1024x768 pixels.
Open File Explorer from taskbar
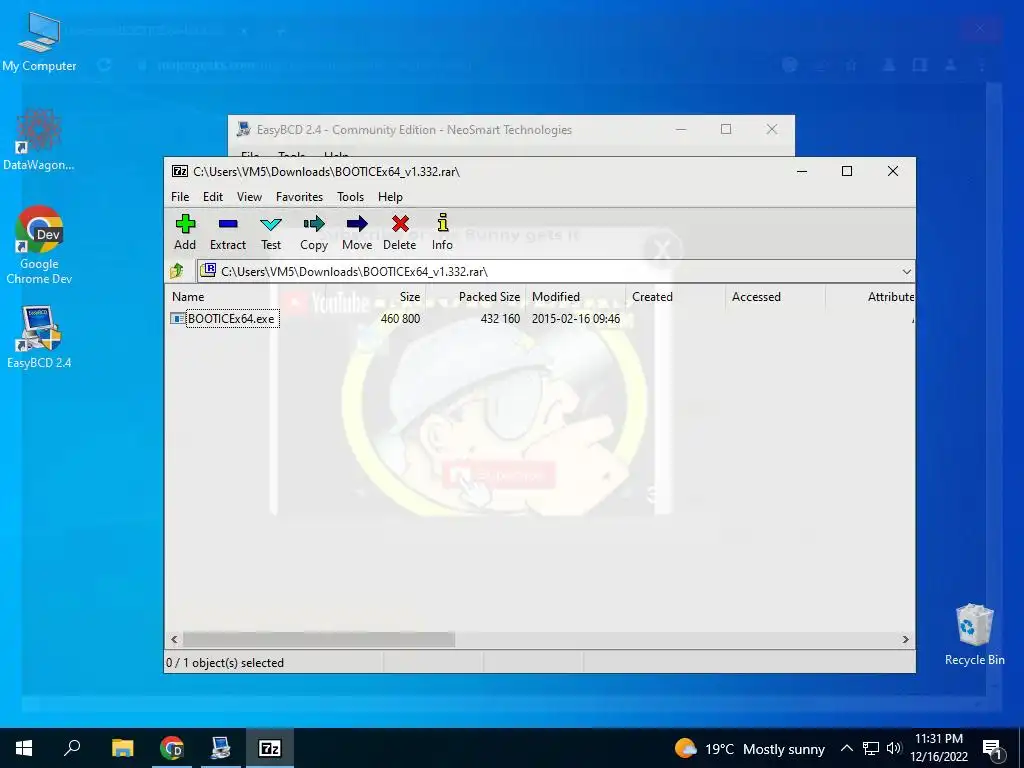pyautogui.click(x=122, y=748)
